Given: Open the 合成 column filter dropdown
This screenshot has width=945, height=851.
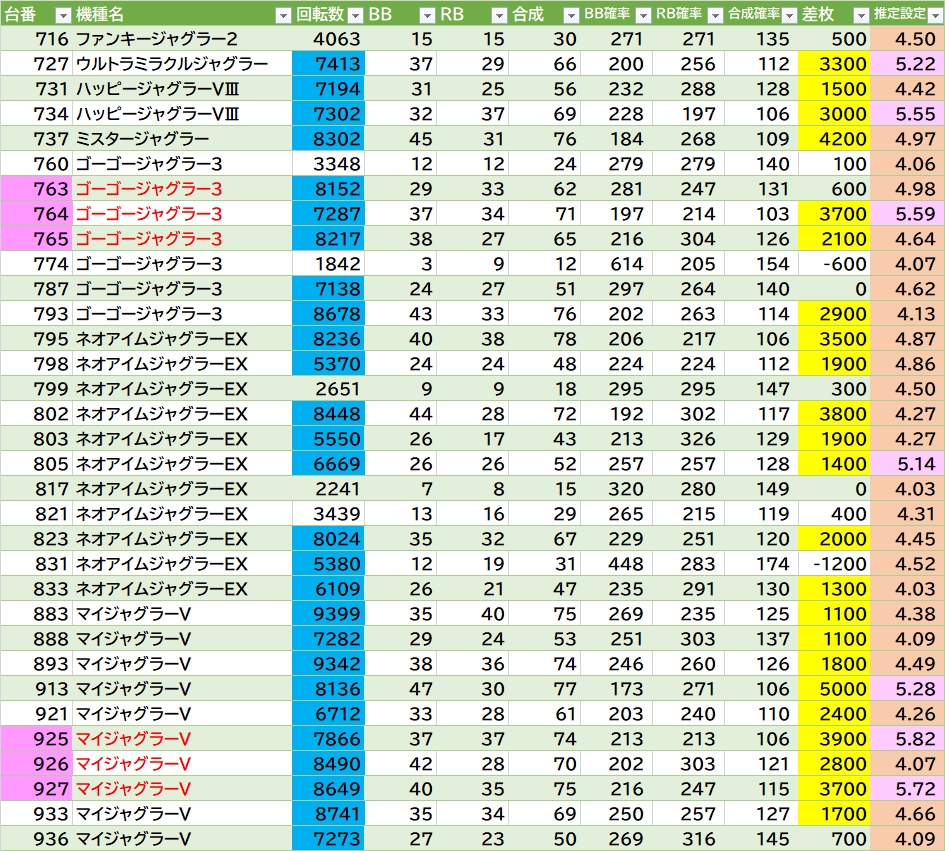Looking at the screenshot, I should point(570,15).
